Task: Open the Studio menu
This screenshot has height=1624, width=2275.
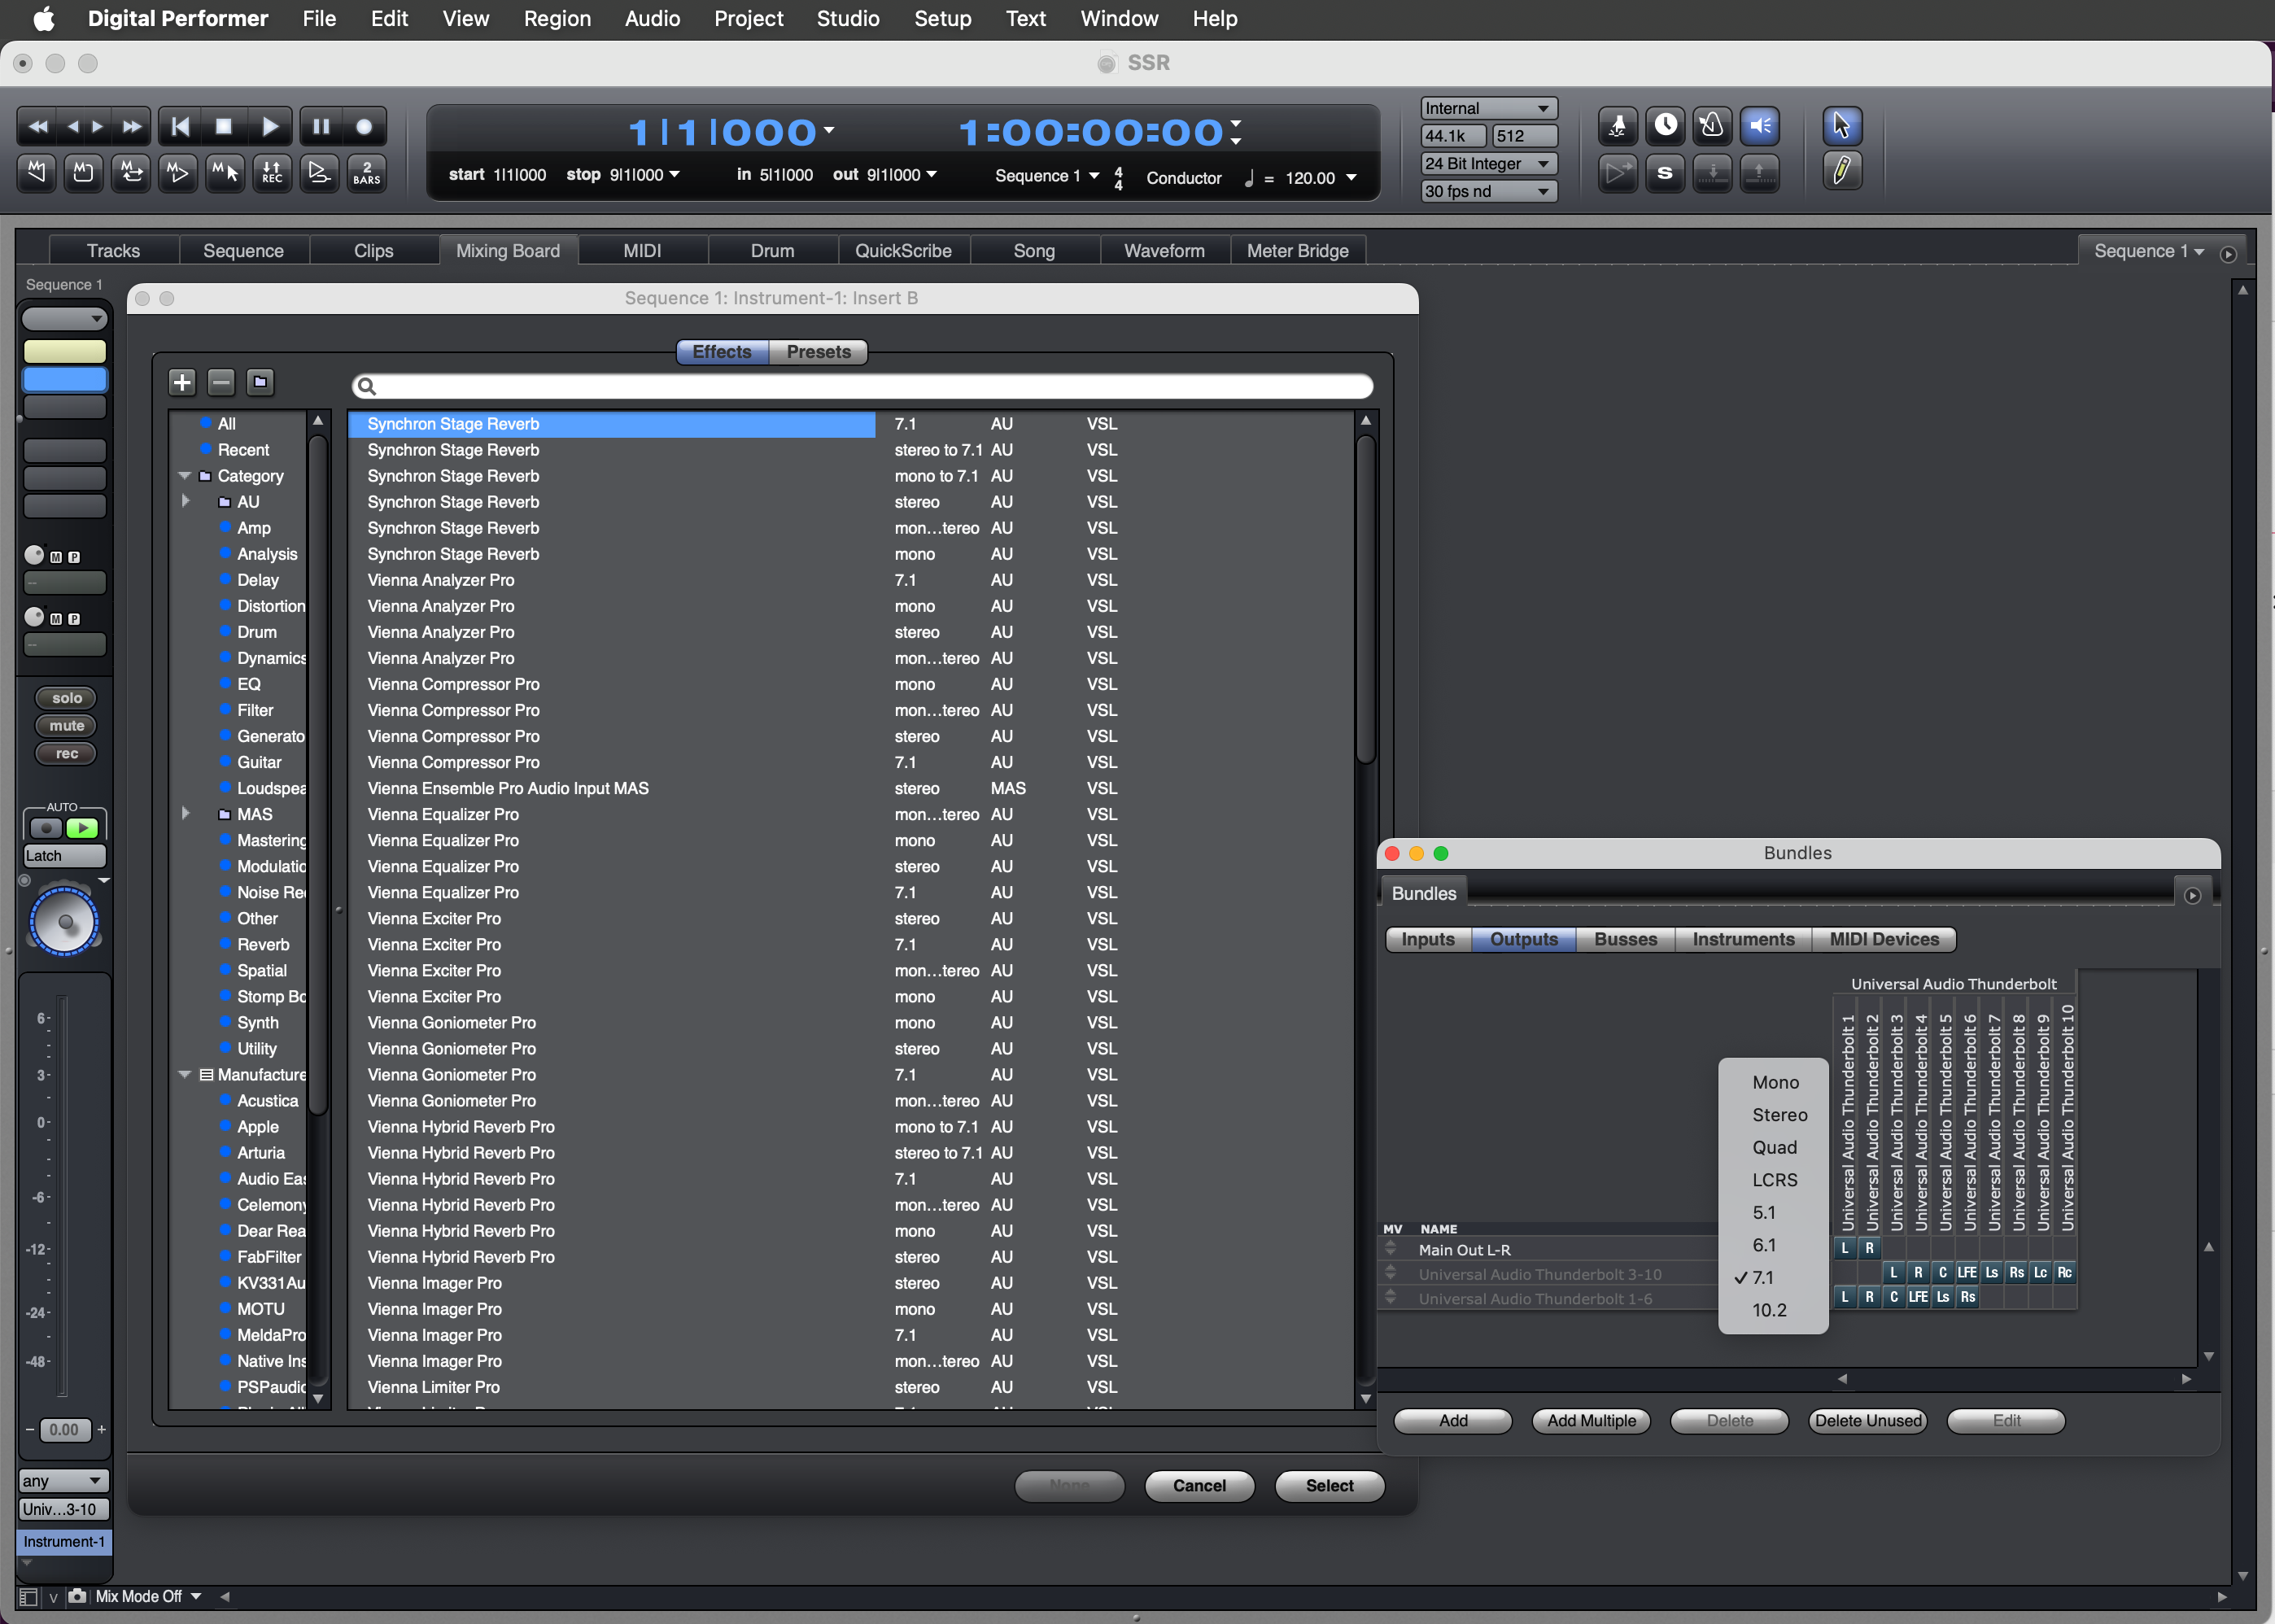Action: pyautogui.click(x=848, y=19)
